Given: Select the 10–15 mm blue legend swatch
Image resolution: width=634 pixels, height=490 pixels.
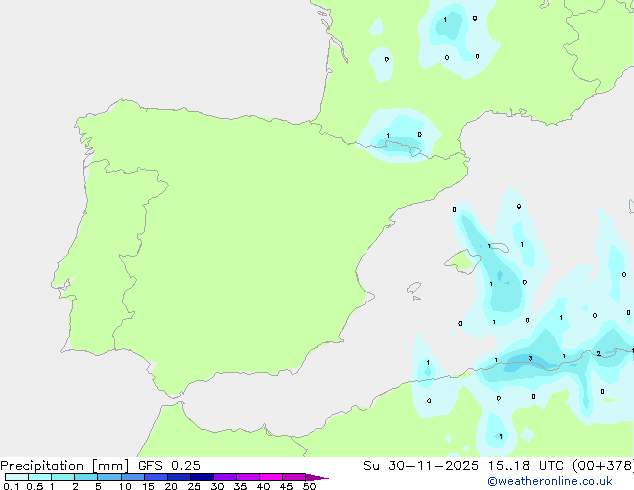Looking at the screenshot, I should tap(133, 477).
